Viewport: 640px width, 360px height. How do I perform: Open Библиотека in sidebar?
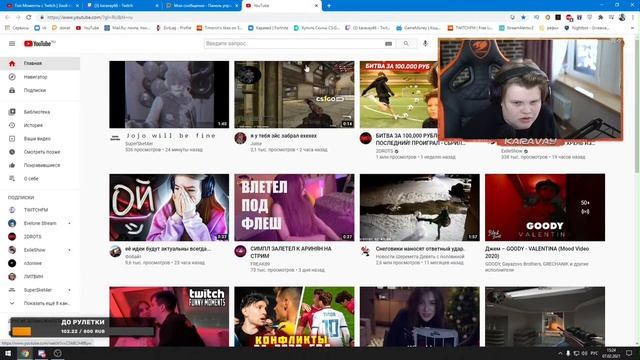pos(40,112)
